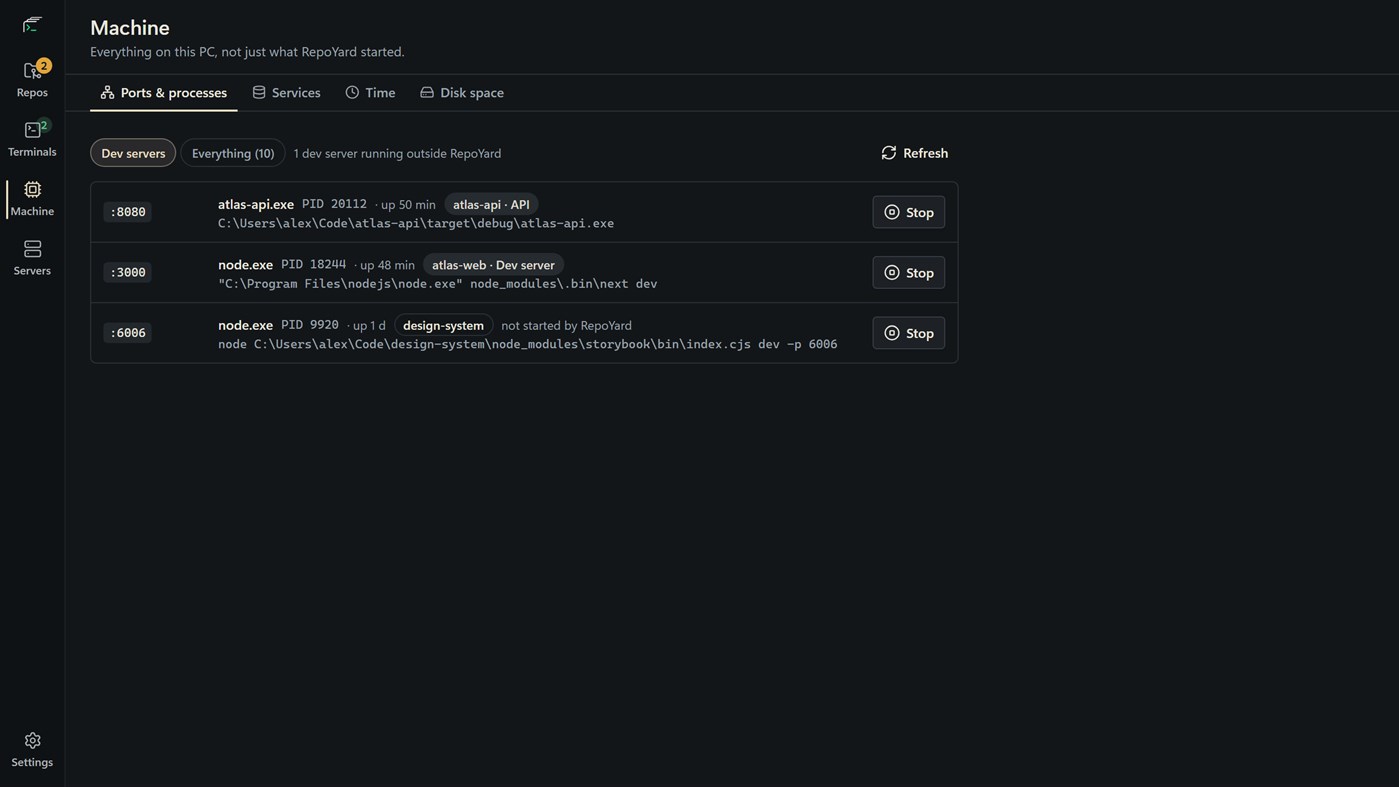Screen dimensions: 1399x787
Task: Open the Time tab
Action: tap(370, 92)
